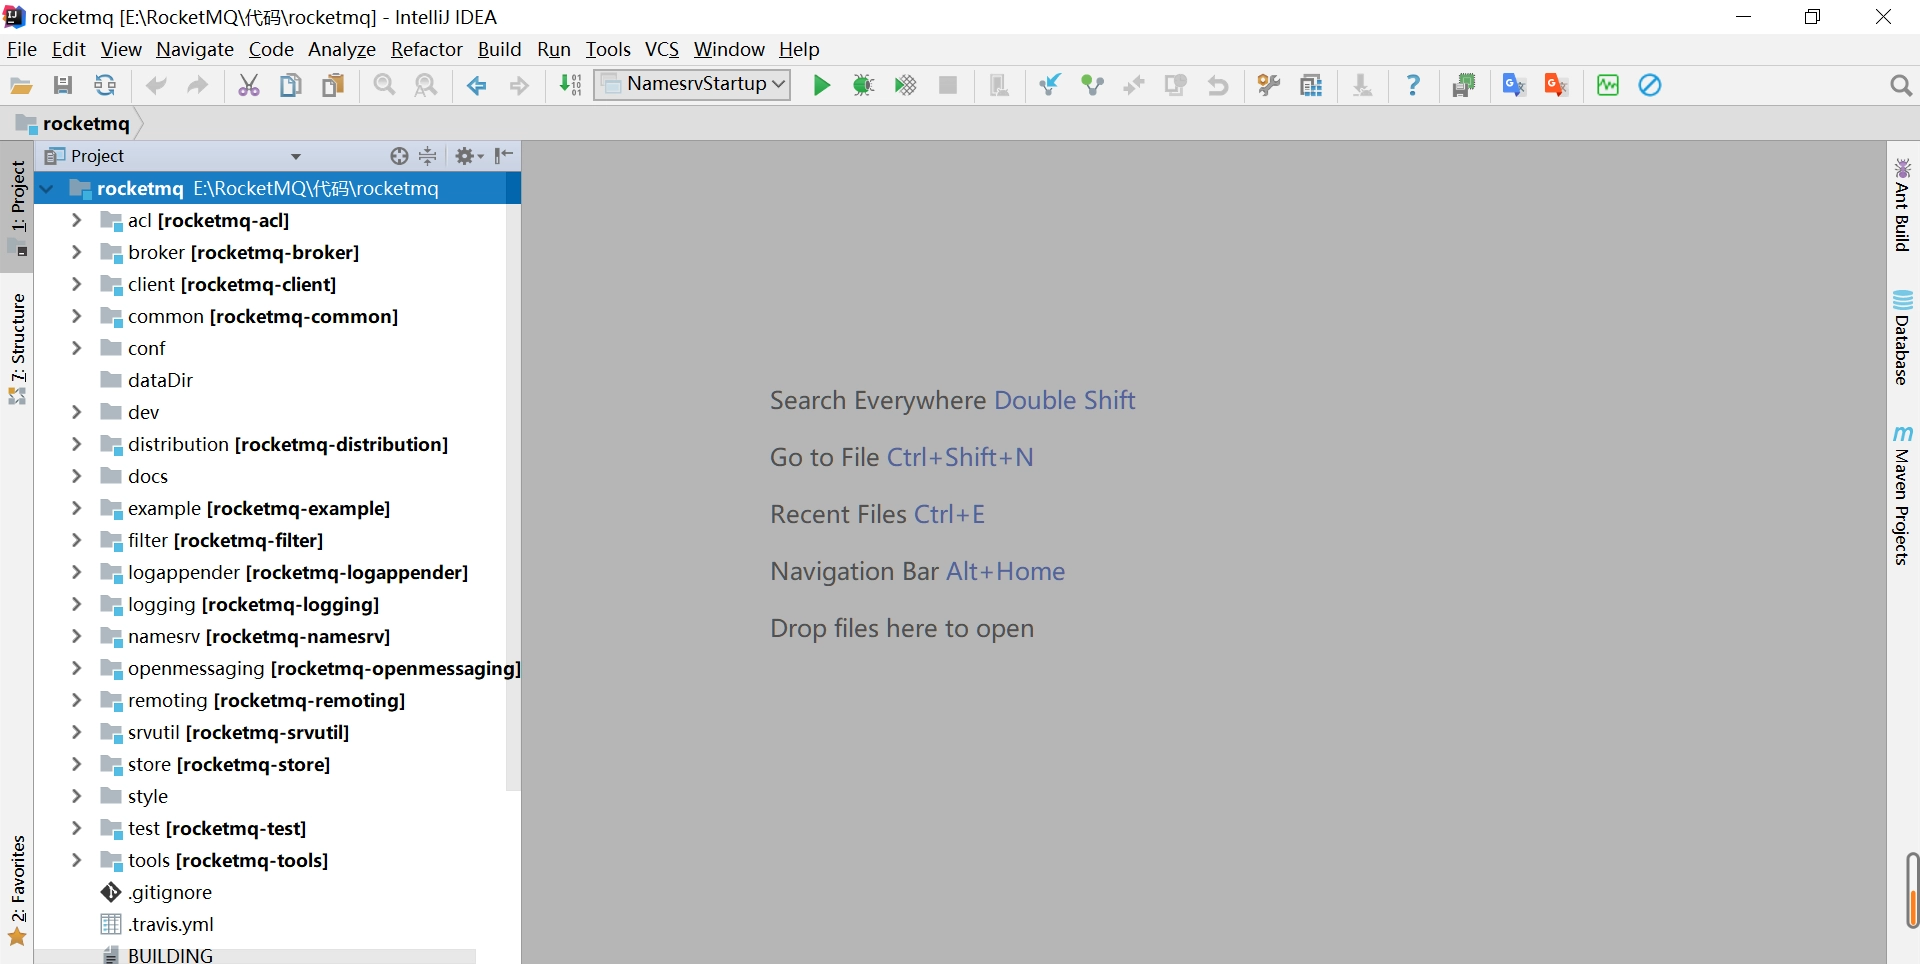This screenshot has height=964, width=1920.
Task: Open the Refactor menu
Action: pyautogui.click(x=427, y=49)
